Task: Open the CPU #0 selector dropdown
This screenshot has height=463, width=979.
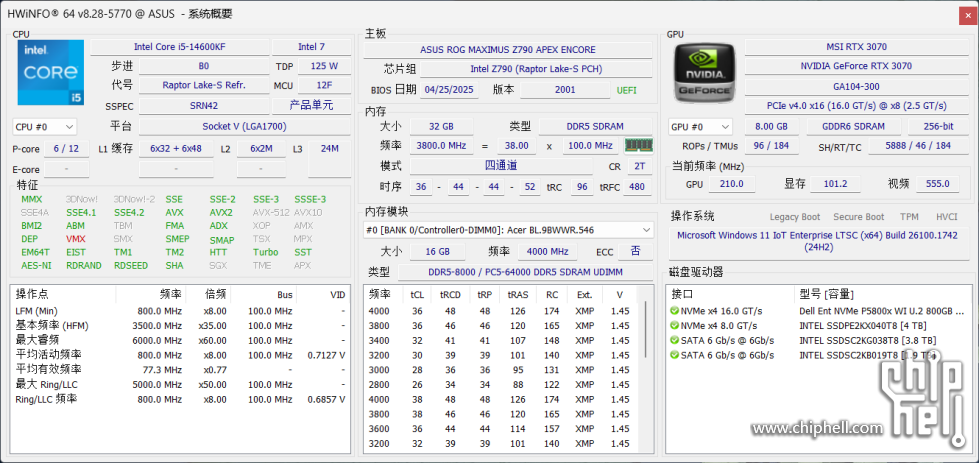Action: [x=44, y=127]
